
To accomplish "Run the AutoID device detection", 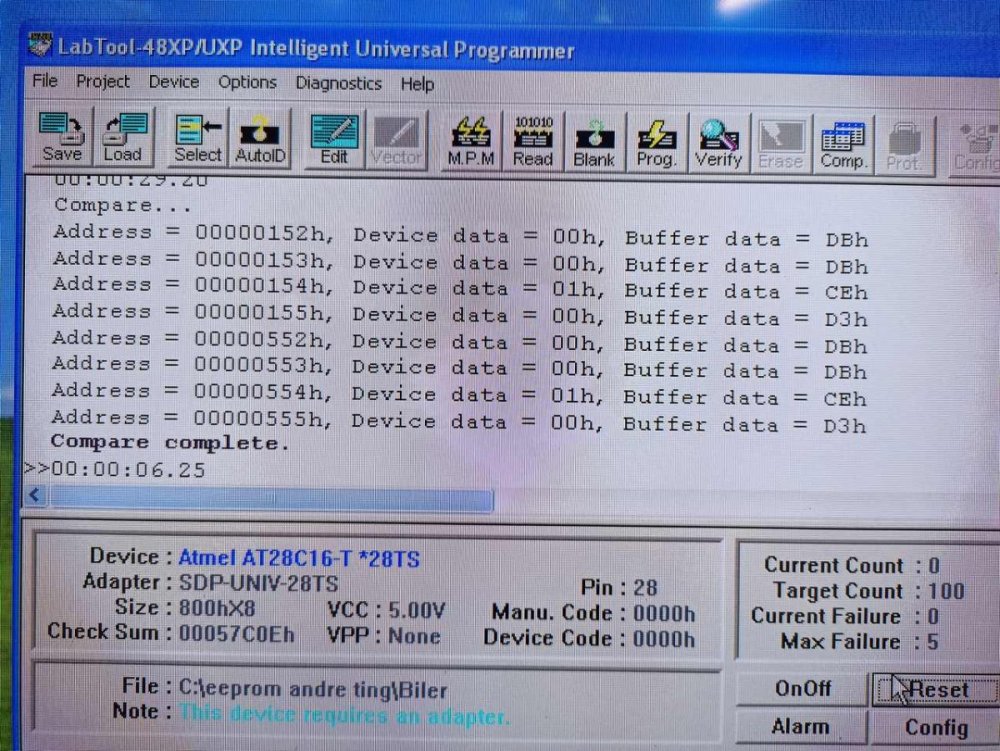I will [x=260, y=138].
